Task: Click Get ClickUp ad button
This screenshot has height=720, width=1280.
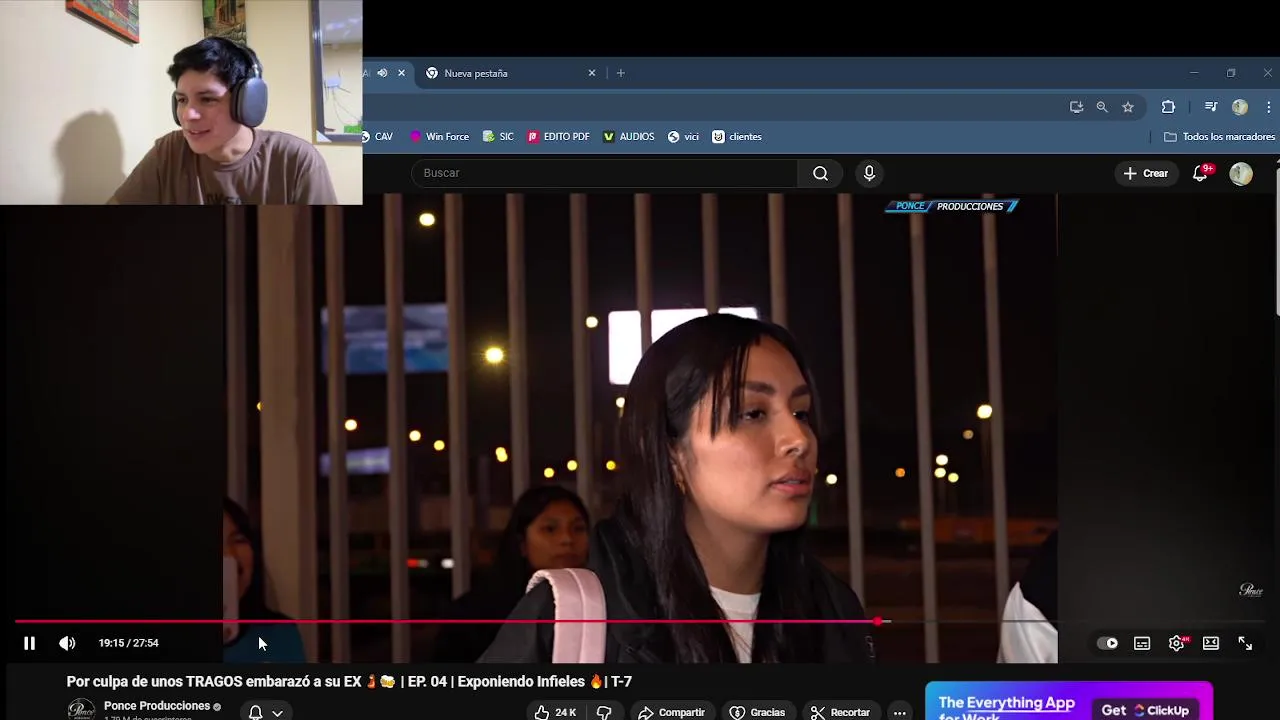Action: [1145, 710]
